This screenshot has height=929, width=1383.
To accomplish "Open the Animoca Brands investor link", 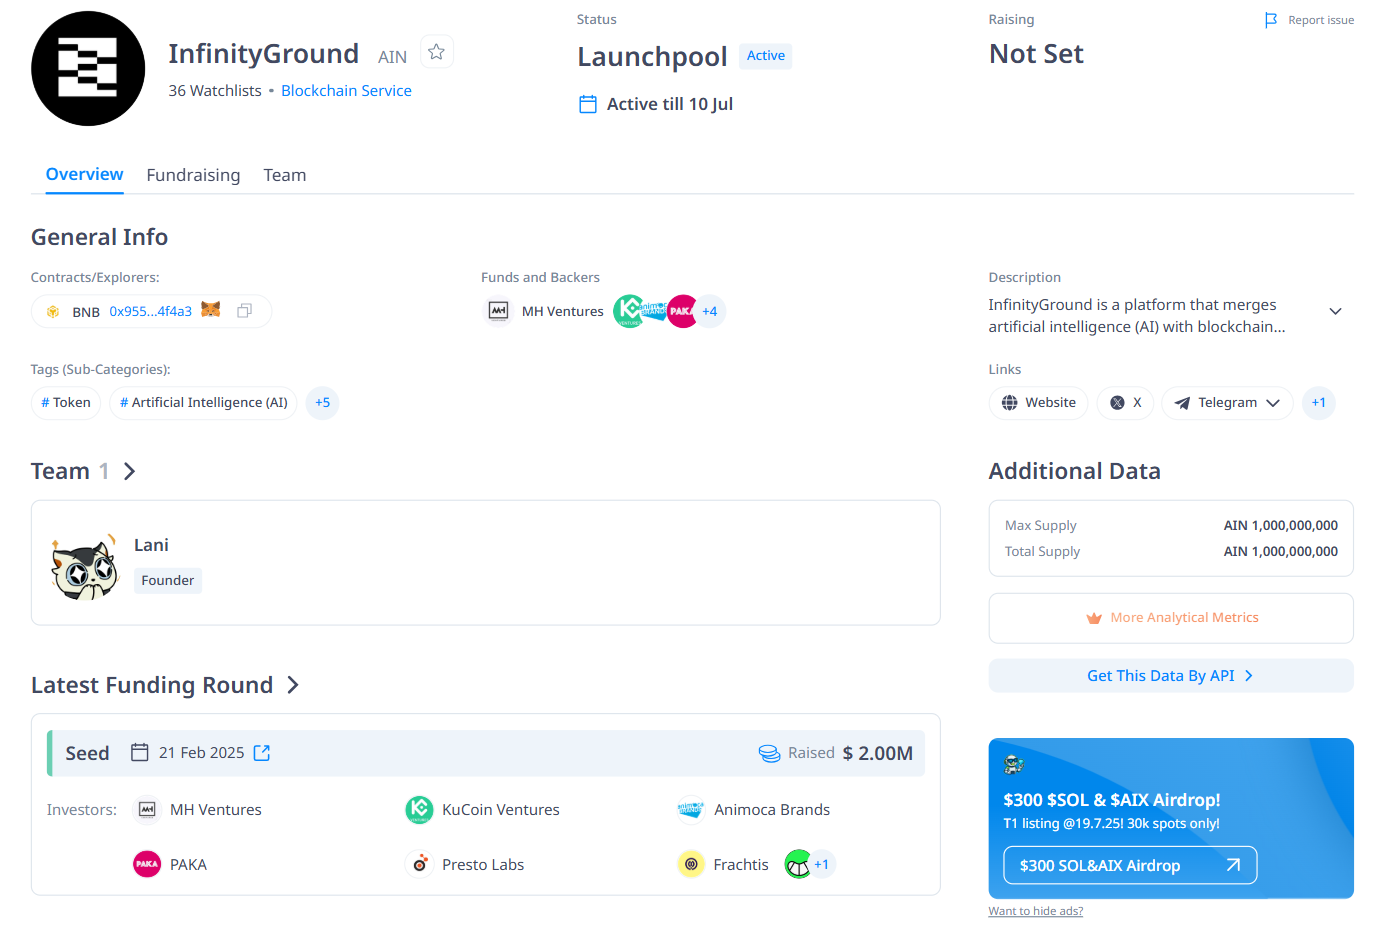I will (x=772, y=810).
